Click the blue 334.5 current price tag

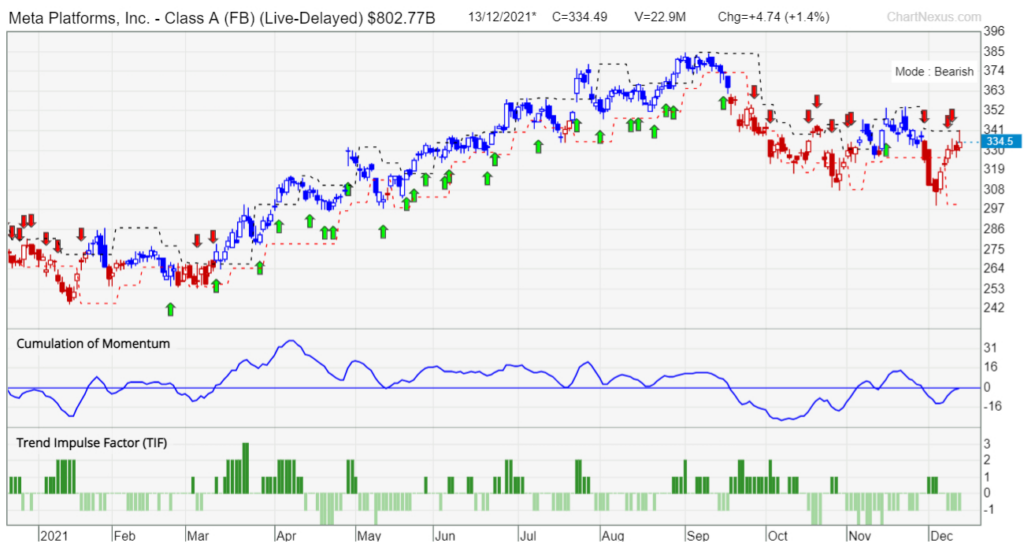pyautogui.click(x=999, y=142)
